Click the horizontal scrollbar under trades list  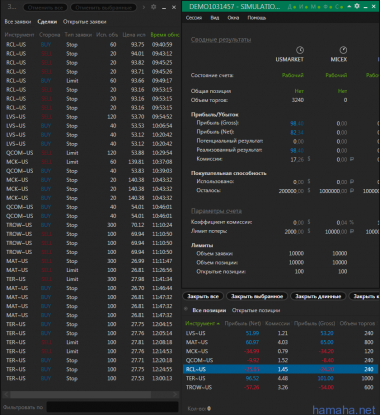click(x=90, y=394)
